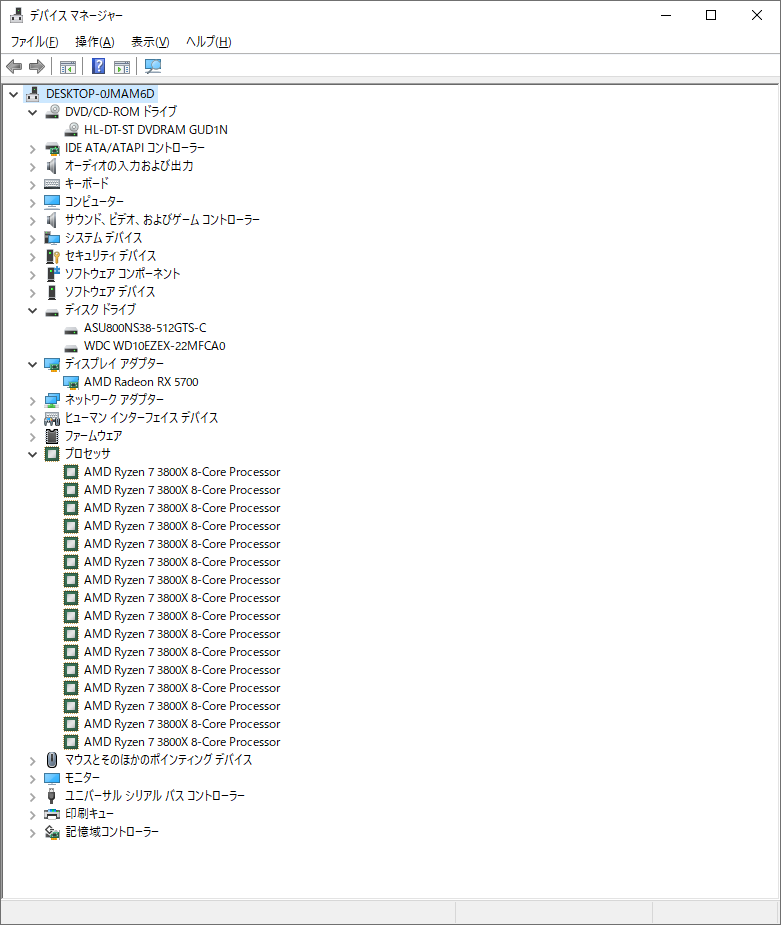
Task: Click the AMD Radeon RX 5700 device icon
Action: 71,382
